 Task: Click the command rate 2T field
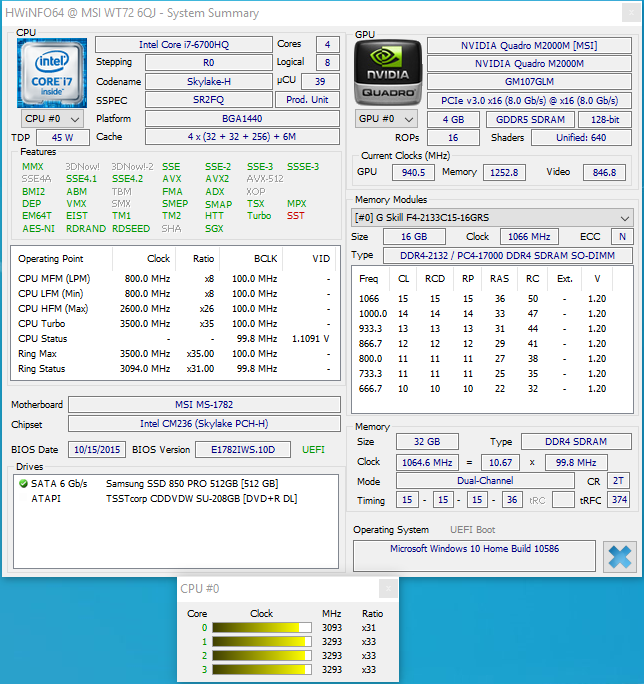tap(618, 481)
